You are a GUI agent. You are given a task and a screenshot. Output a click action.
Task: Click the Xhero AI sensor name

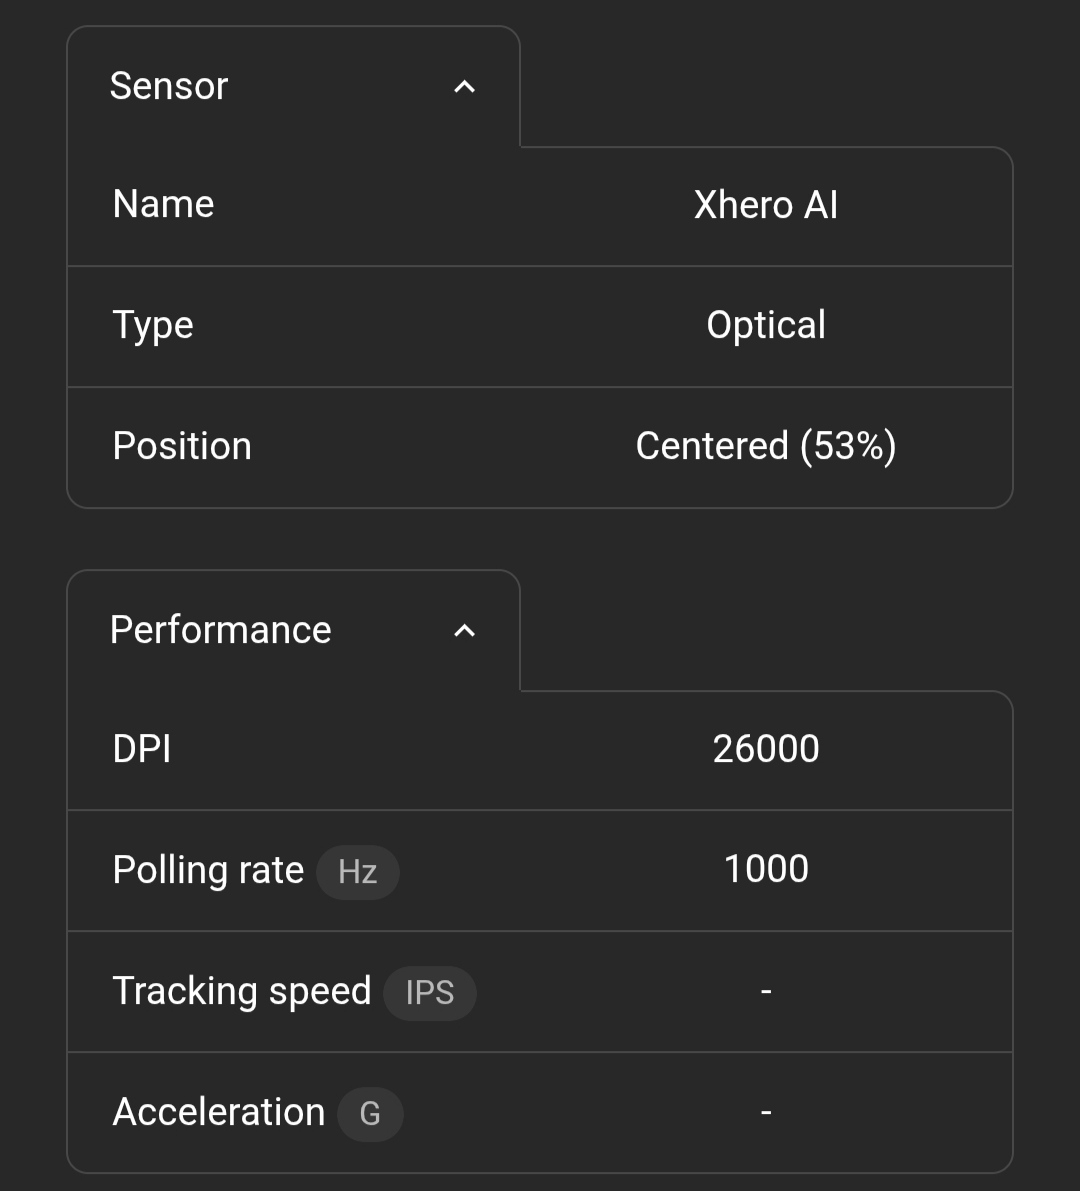point(766,205)
